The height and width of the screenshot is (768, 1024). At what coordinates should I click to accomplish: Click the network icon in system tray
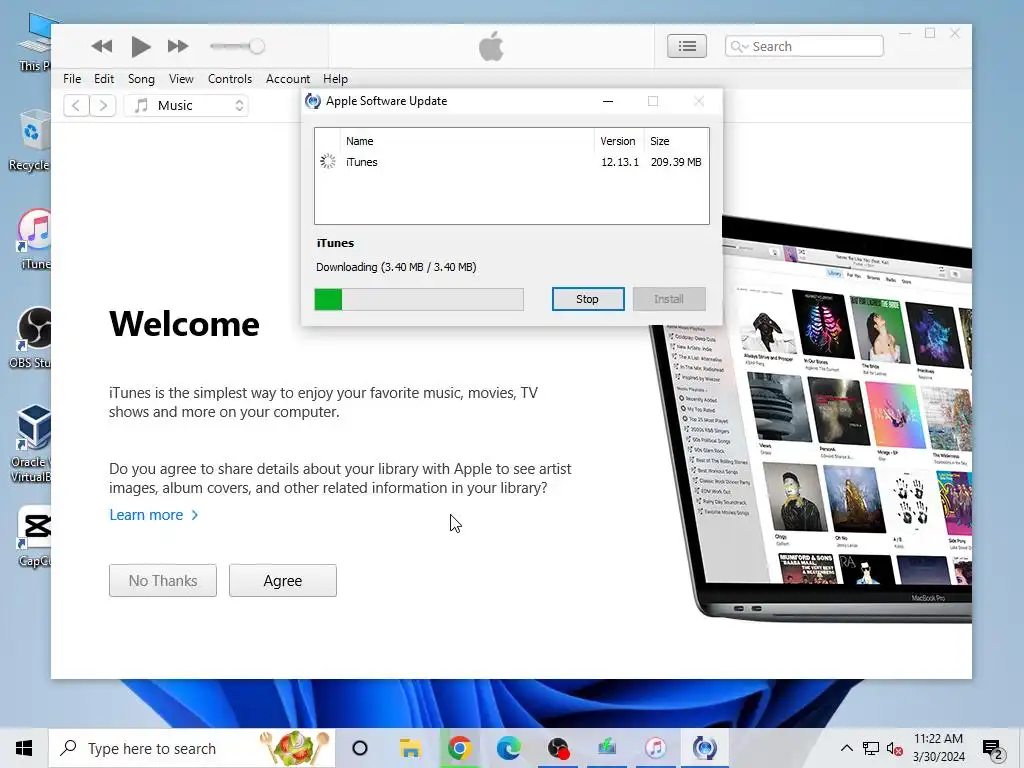coord(871,748)
